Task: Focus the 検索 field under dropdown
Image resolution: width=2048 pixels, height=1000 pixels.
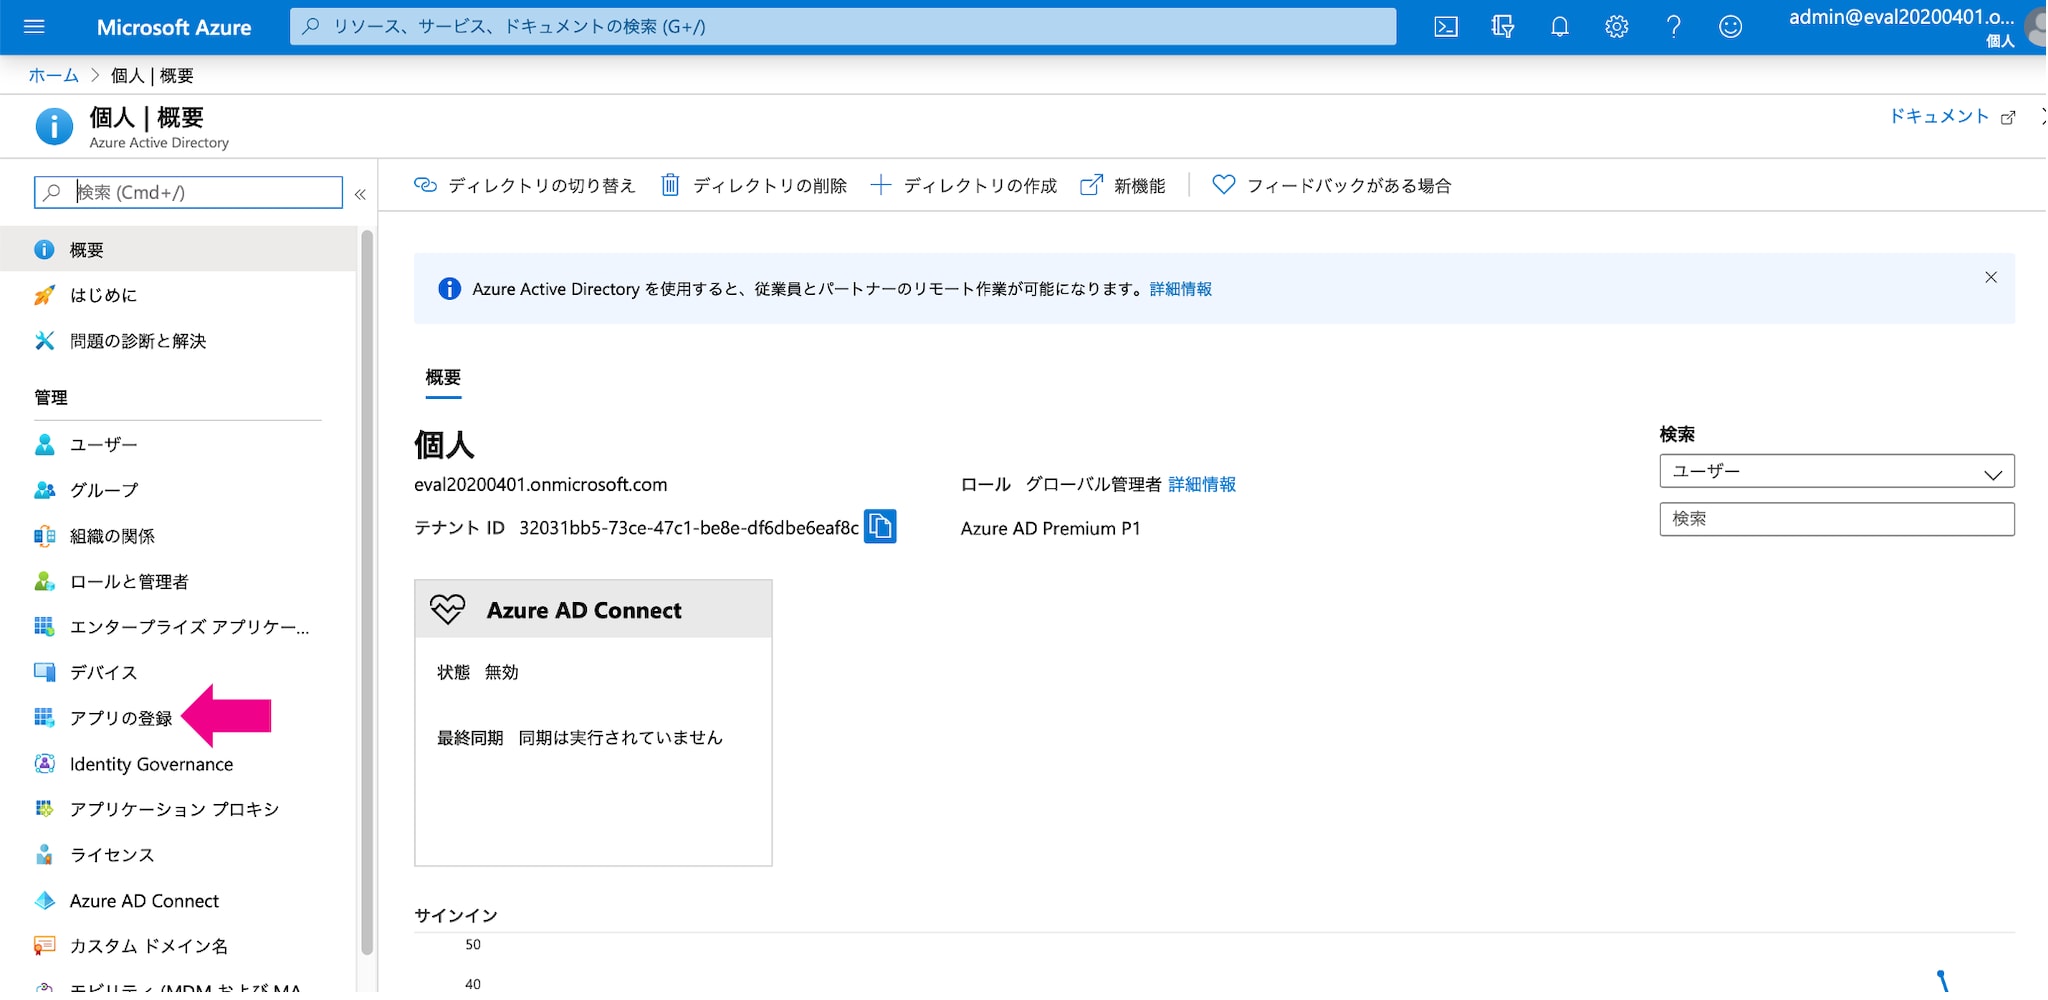Action: (1837, 519)
